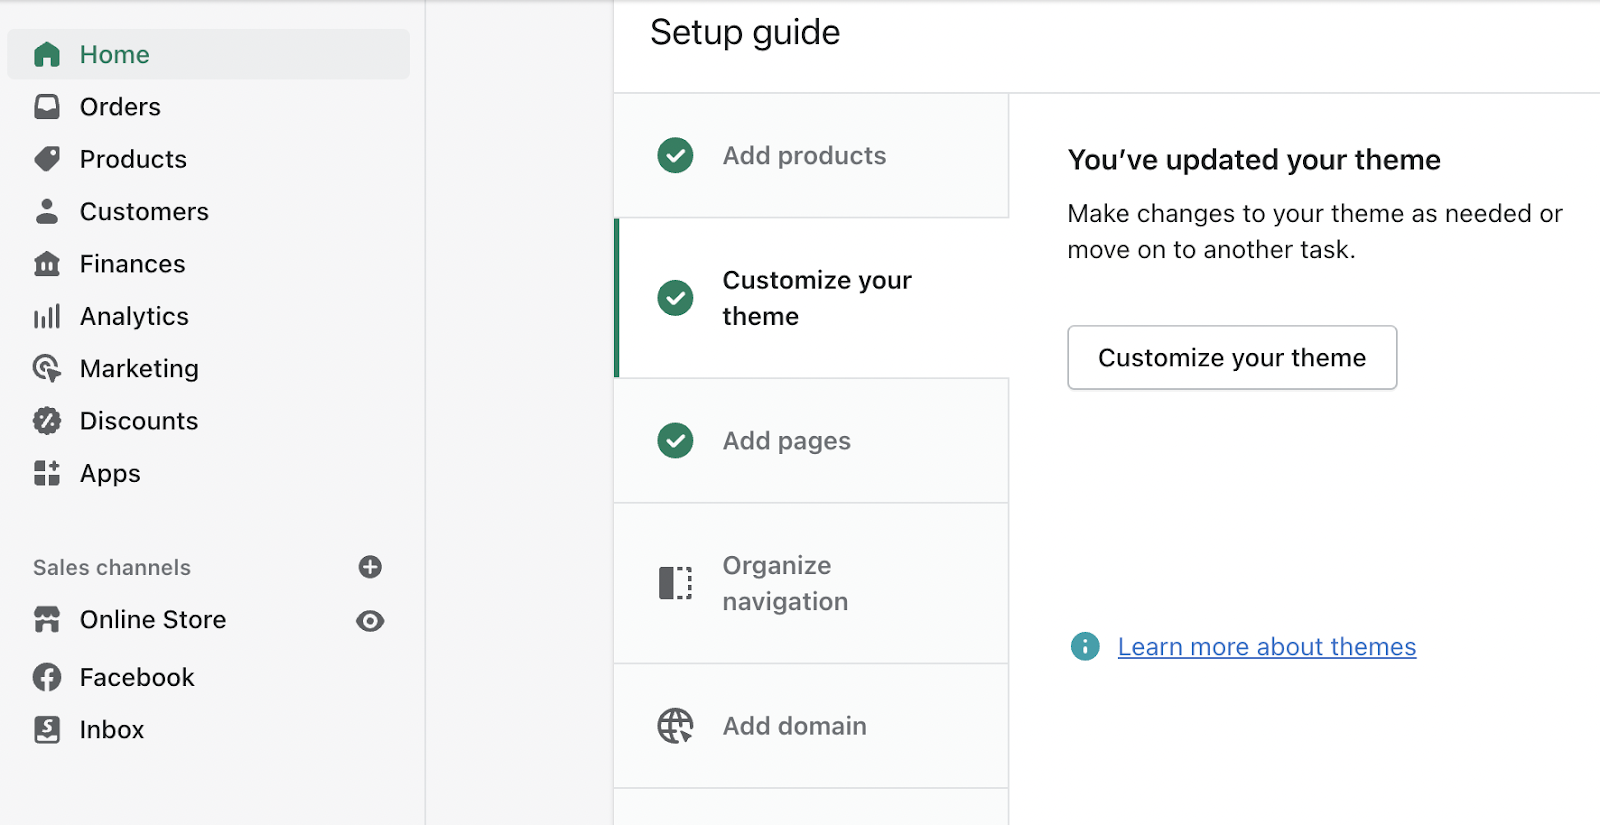This screenshot has height=825, width=1600.
Task: Click the Analytics bar chart icon
Action: pyautogui.click(x=47, y=316)
